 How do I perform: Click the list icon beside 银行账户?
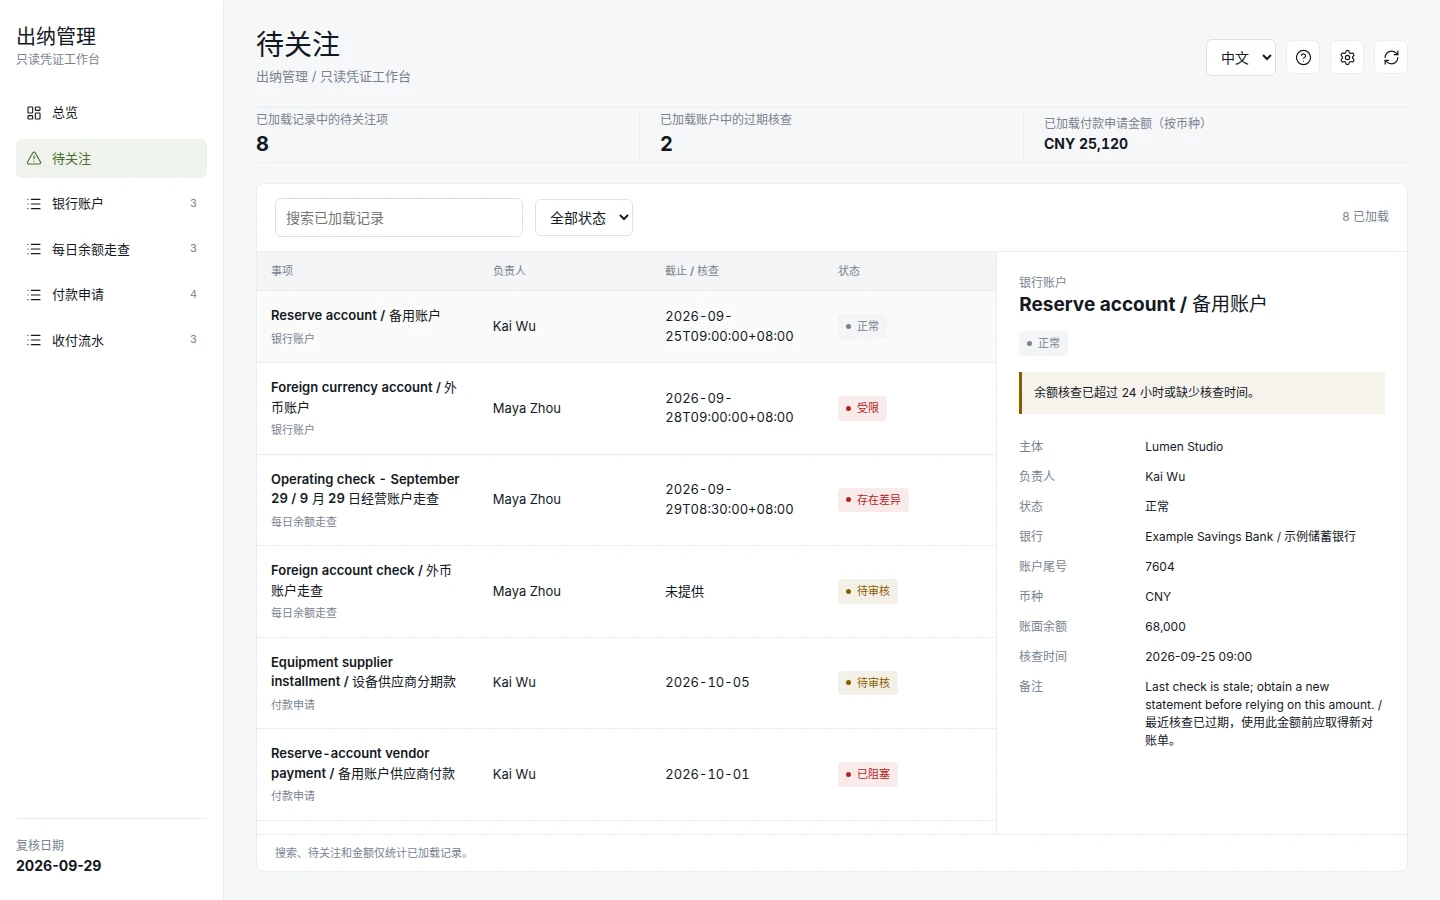[x=34, y=204]
